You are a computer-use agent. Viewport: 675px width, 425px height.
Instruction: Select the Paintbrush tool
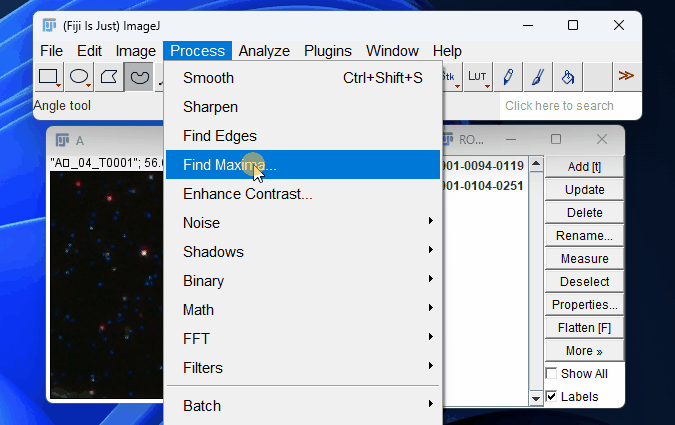(538, 76)
